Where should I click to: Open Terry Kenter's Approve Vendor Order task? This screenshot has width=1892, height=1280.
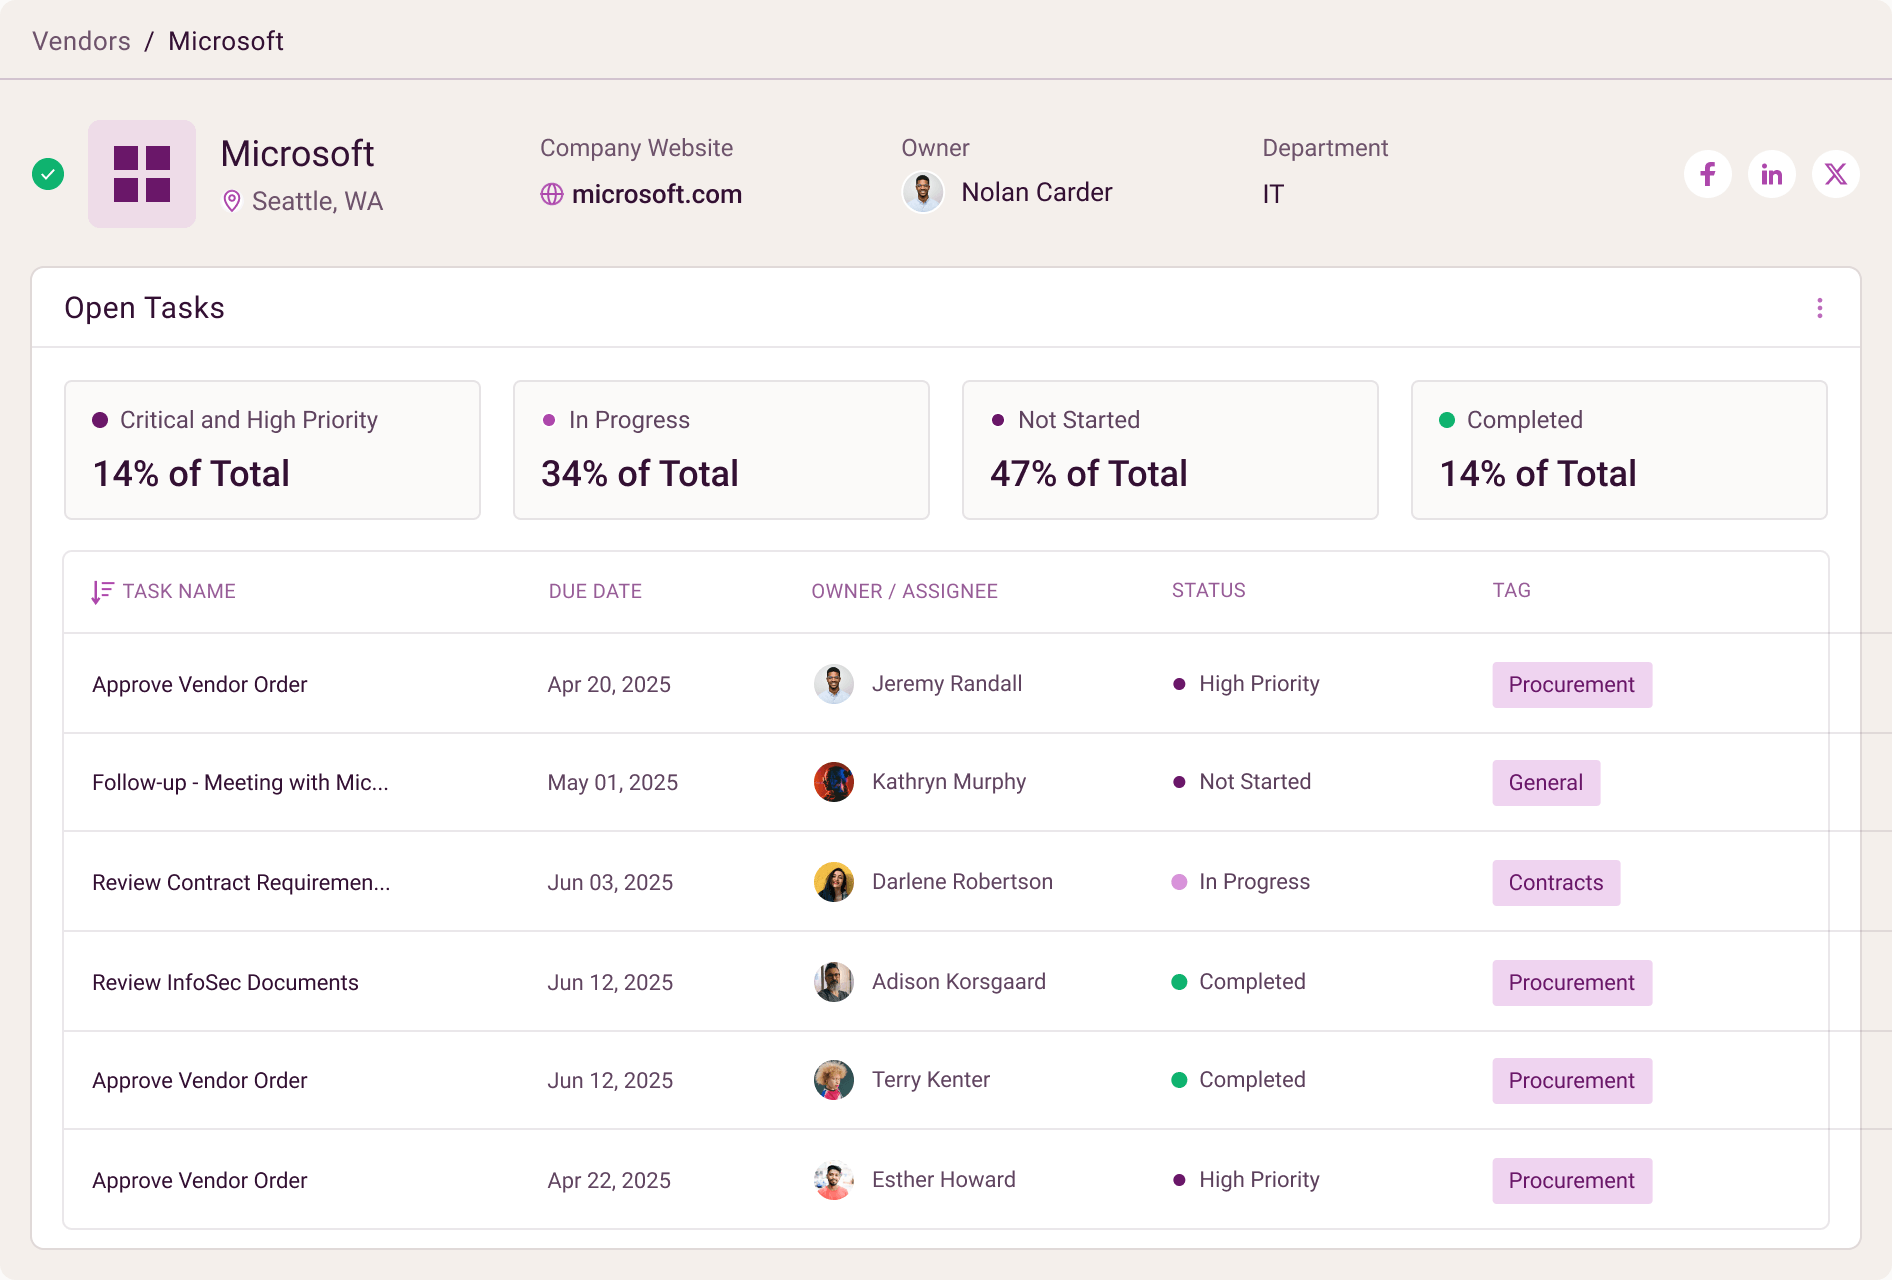coord(200,1080)
